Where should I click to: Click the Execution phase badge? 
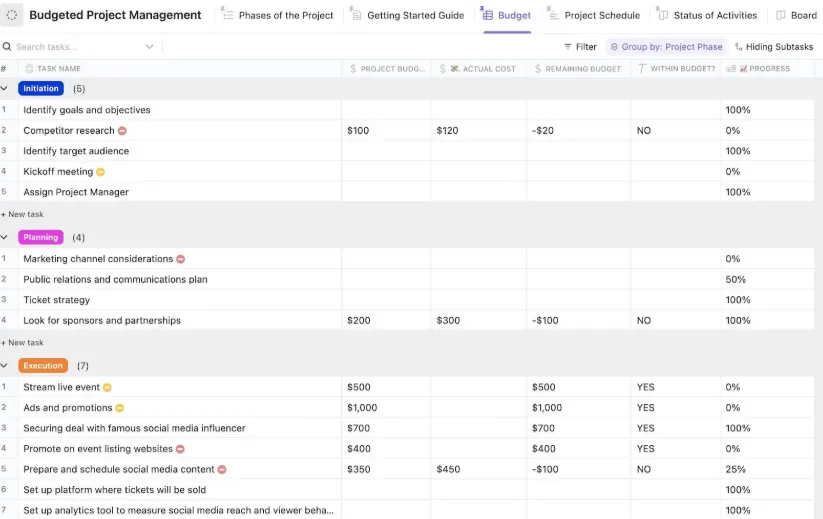pyautogui.click(x=43, y=366)
